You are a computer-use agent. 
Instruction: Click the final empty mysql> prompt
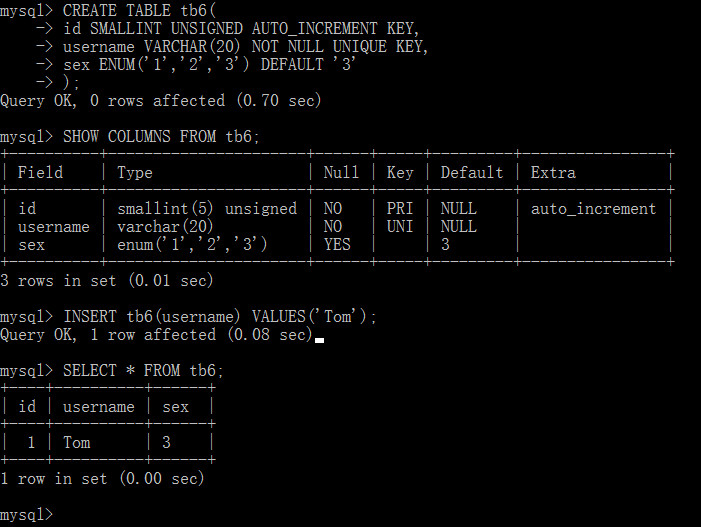coord(26,515)
